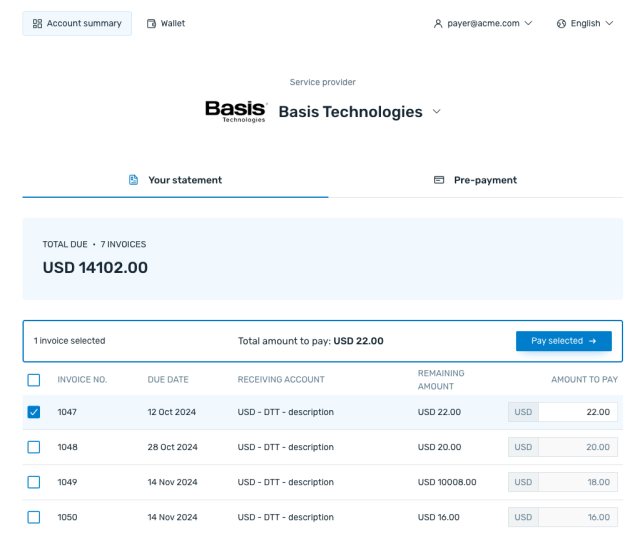
Task: Check the invoice 1048 checkbox
Action: 34,447
